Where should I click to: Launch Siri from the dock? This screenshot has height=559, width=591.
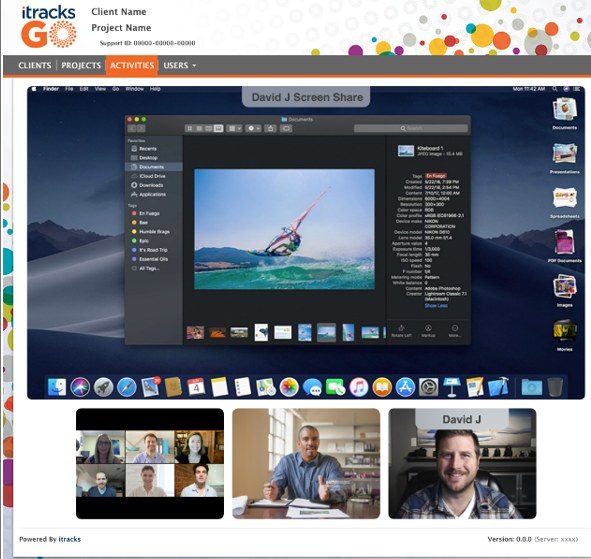(80, 387)
